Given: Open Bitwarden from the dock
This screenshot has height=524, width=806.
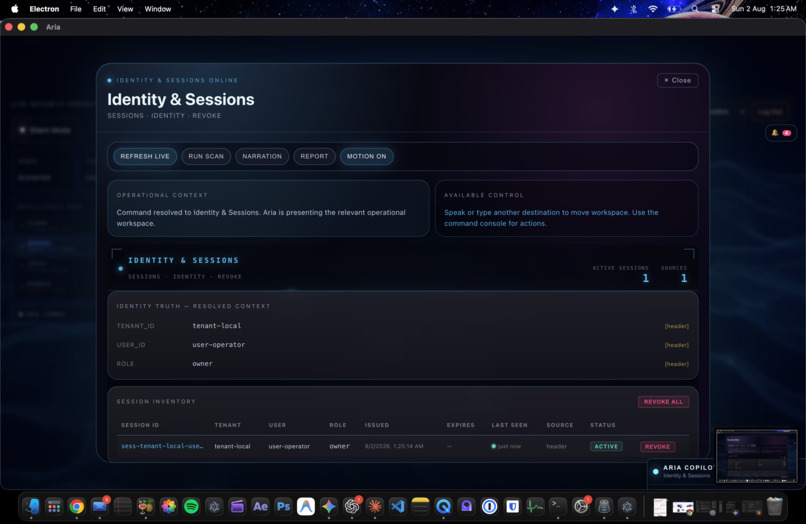Looking at the screenshot, I should (512, 507).
